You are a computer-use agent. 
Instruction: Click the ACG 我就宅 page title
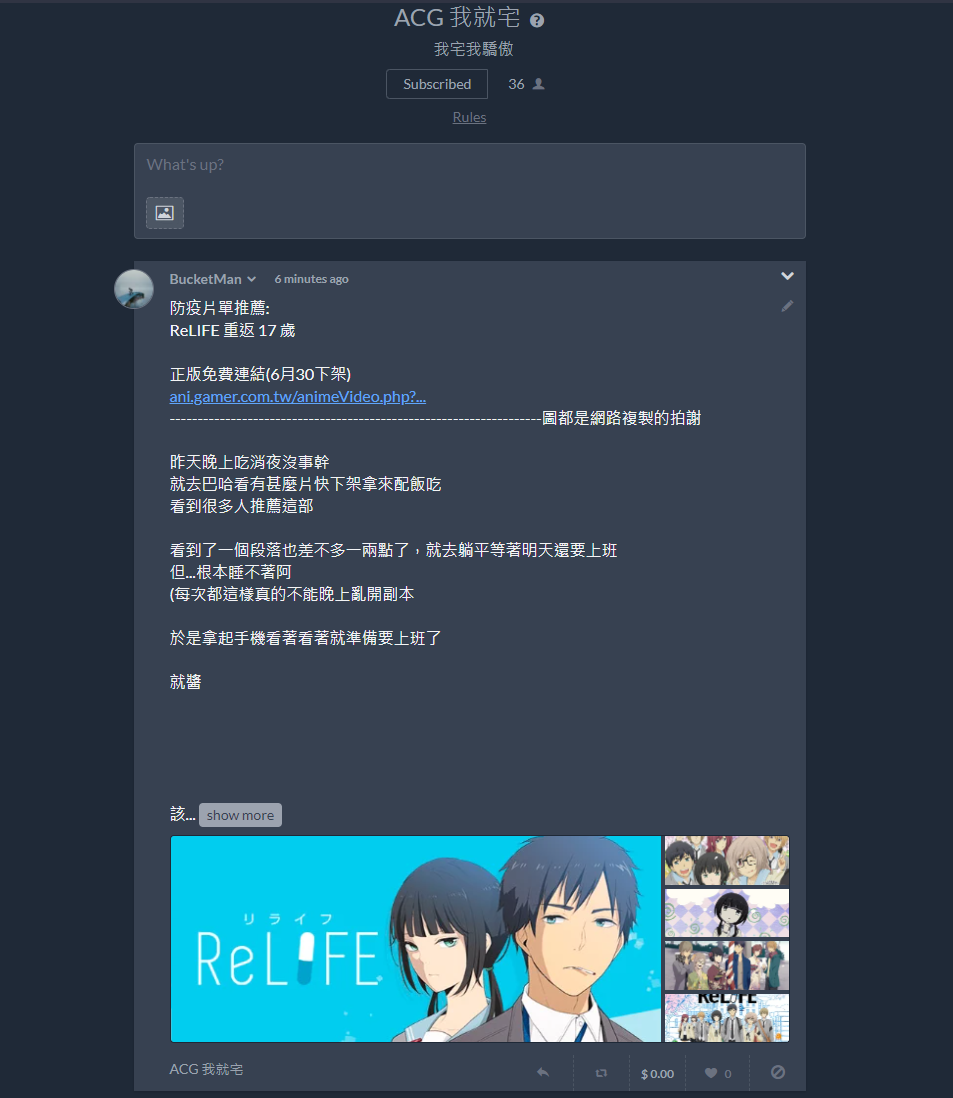click(457, 18)
